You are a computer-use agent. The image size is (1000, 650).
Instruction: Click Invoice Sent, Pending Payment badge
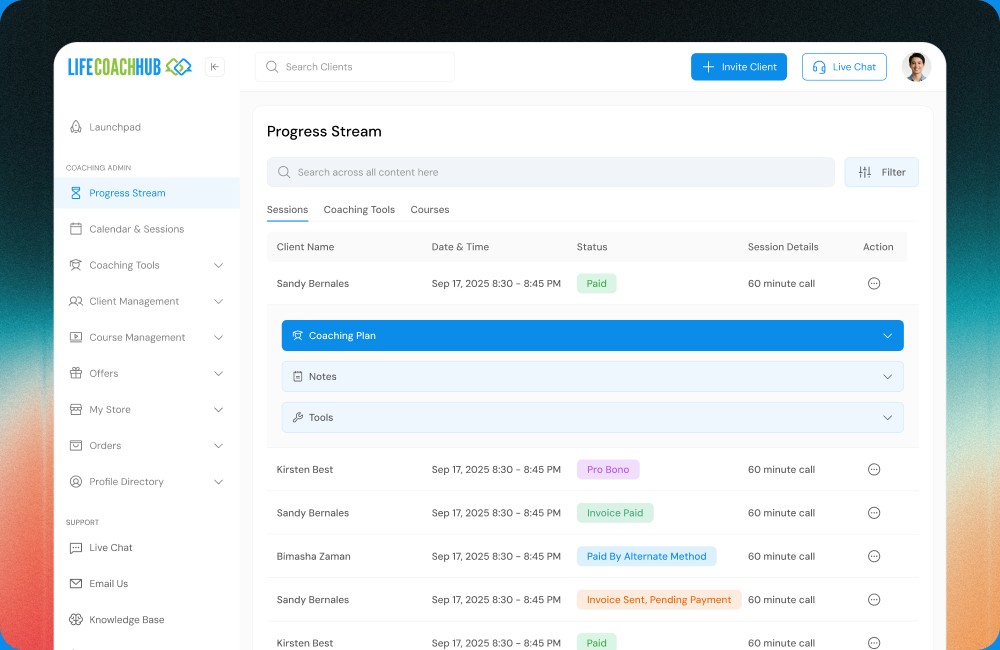click(x=659, y=600)
